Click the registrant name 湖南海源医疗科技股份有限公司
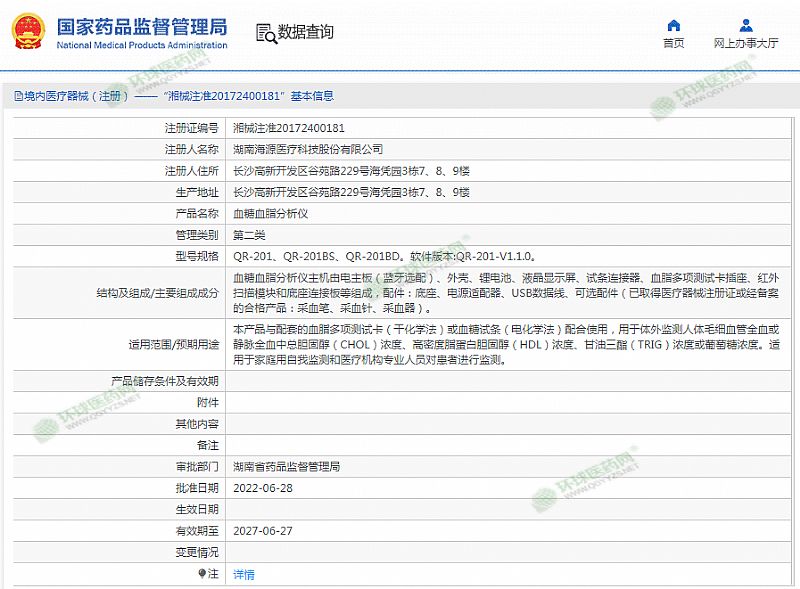Viewport: 800px width, 589px height. click(x=307, y=149)
